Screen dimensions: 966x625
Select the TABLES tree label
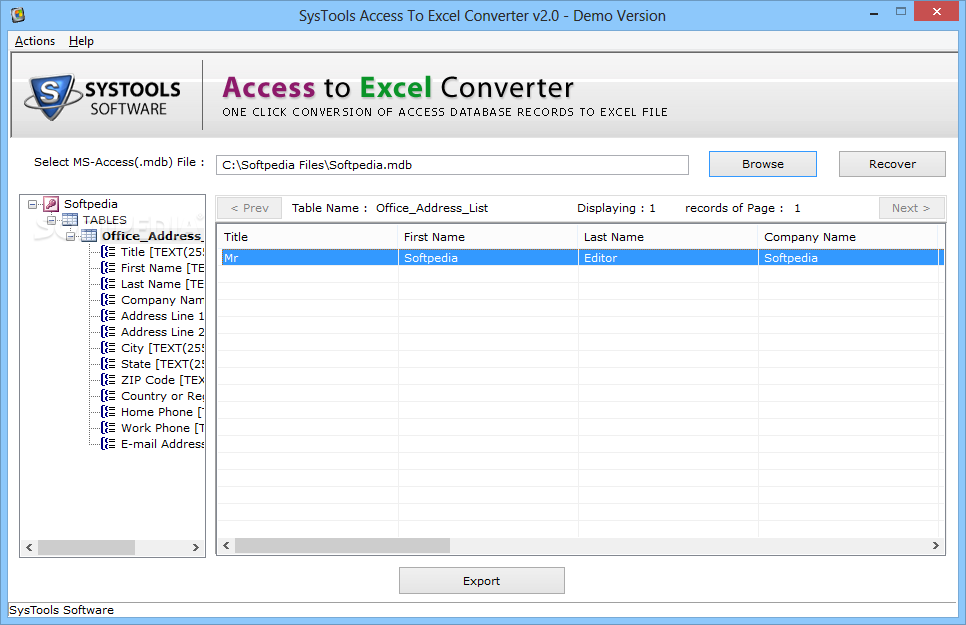coord(105,220)
